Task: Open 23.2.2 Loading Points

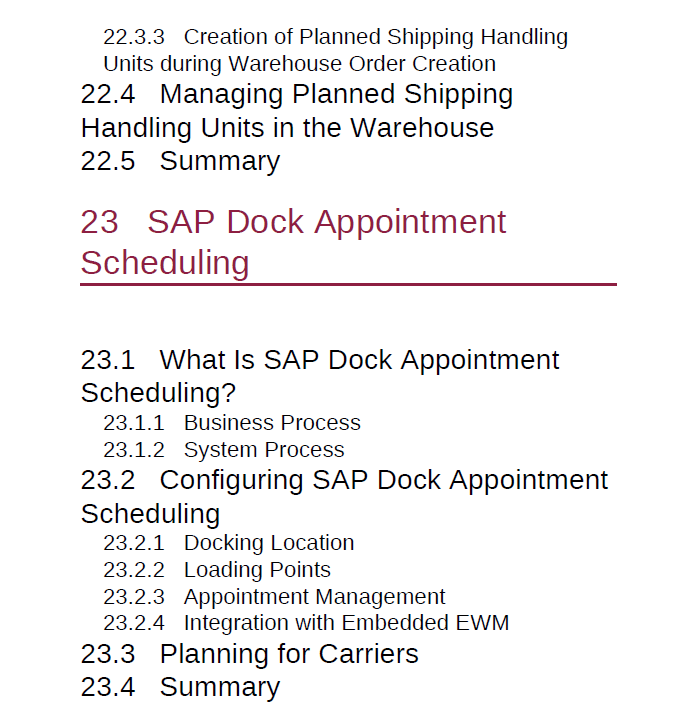Action: 217,570
